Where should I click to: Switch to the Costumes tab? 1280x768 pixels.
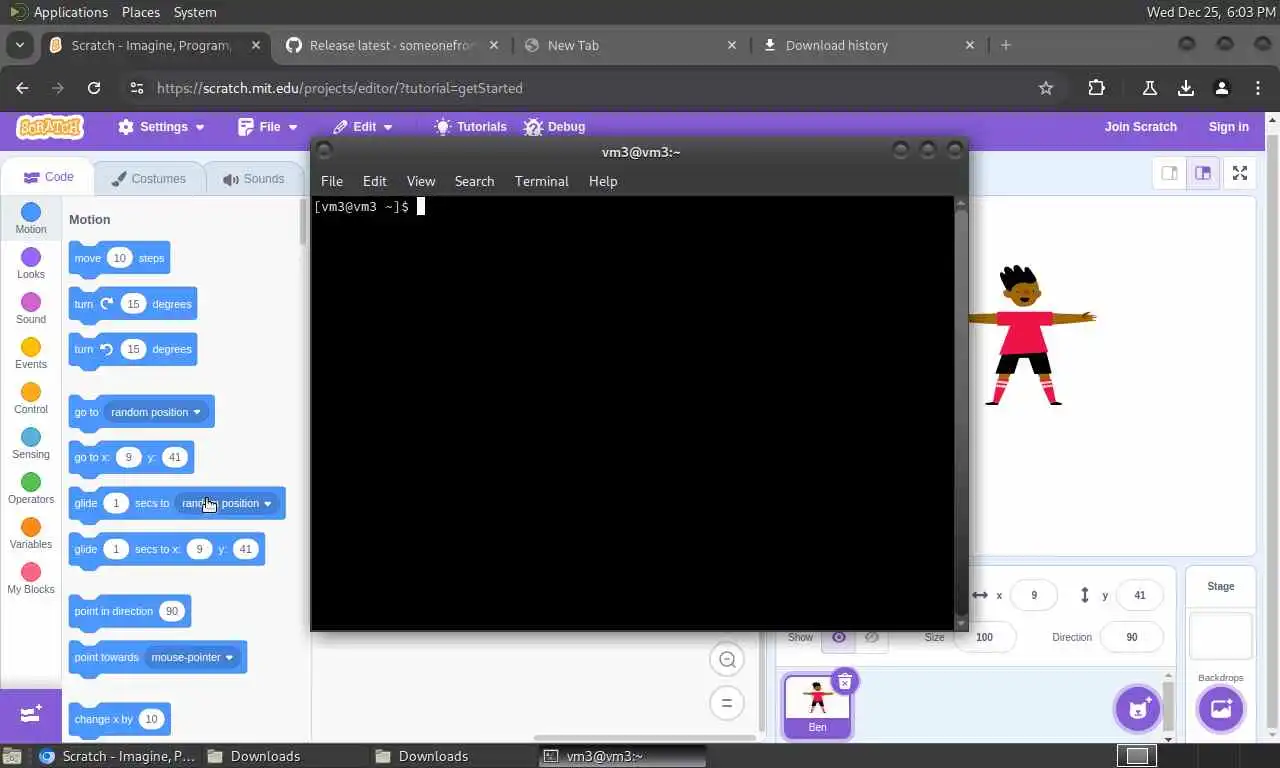pyautogui.click(x=148, y=179)
